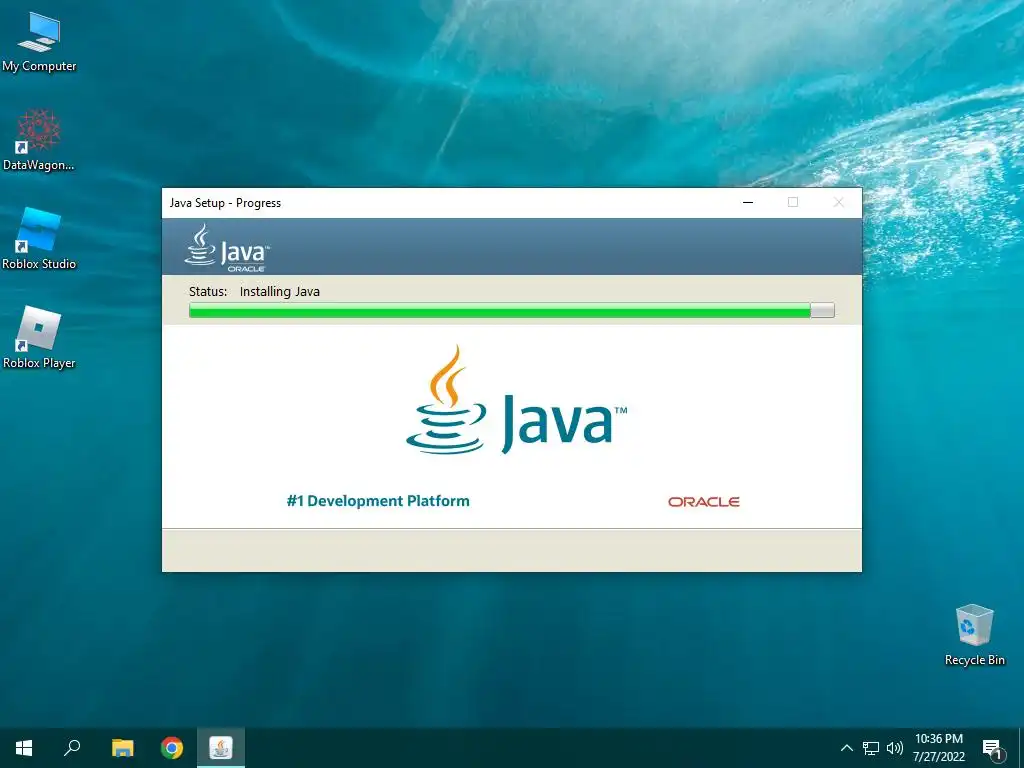Click the Show Desktop strip on taskbar

(1021, 748)
